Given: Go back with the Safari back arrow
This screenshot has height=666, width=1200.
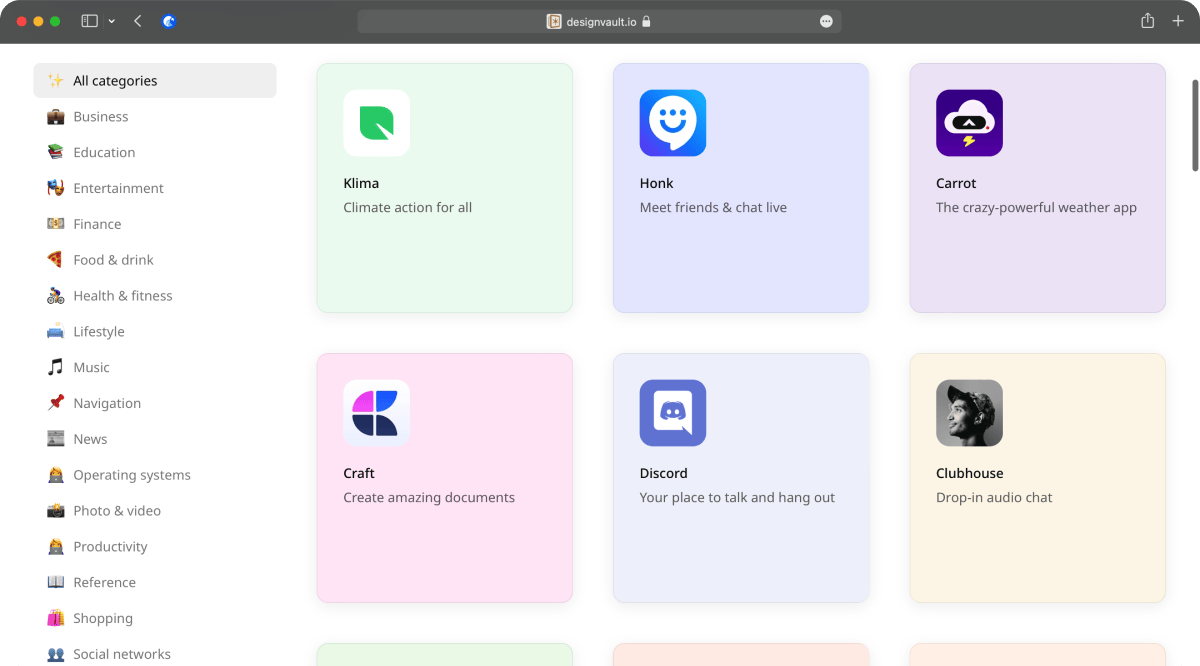Looking at the screenshot, I should [137, 21].
